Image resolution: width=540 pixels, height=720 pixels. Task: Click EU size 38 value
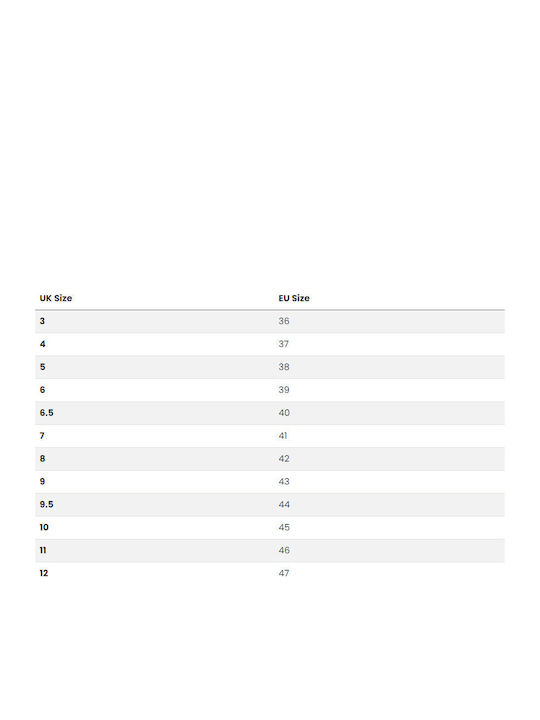(284, 367)
